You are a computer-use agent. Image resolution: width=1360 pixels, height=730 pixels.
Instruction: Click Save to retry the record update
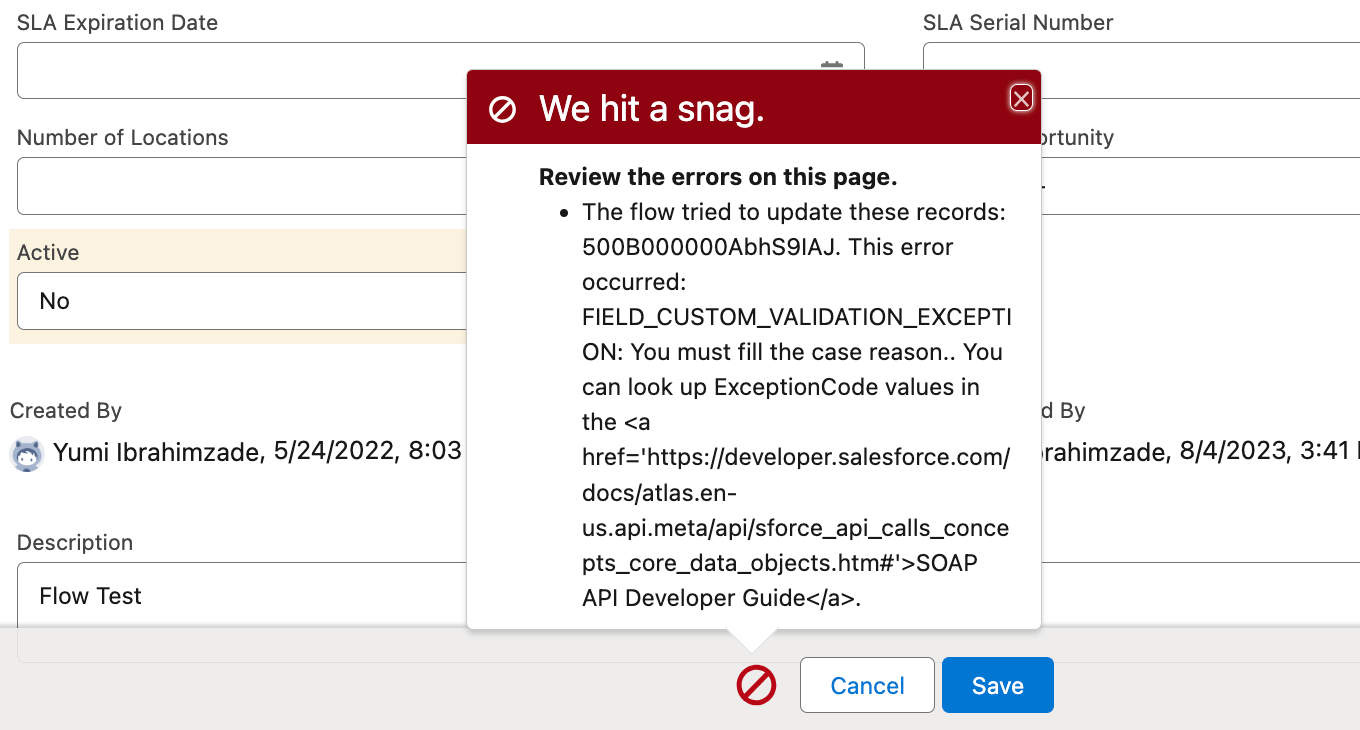pyautogui.click(x=997, y=685)
